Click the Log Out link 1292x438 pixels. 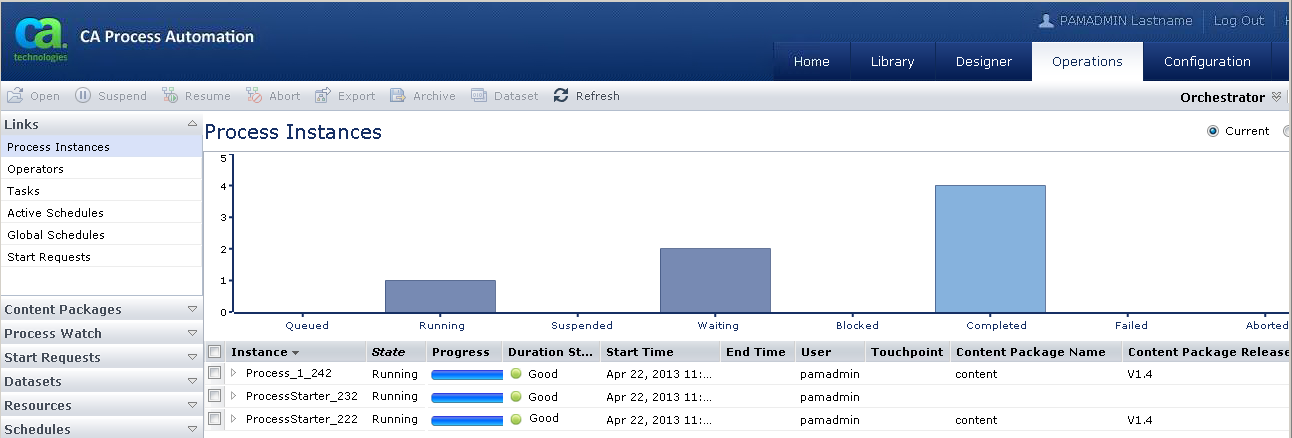pyautogui.click(x=1239, y=20)
